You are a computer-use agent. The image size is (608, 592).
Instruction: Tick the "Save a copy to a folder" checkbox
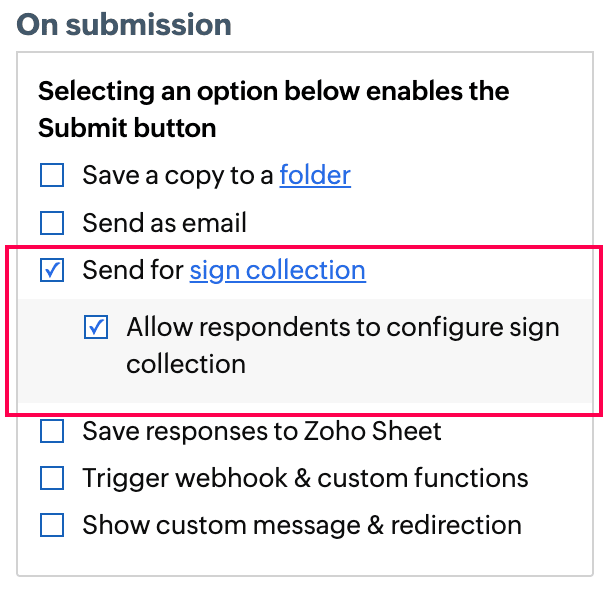[x=52, y=176]
